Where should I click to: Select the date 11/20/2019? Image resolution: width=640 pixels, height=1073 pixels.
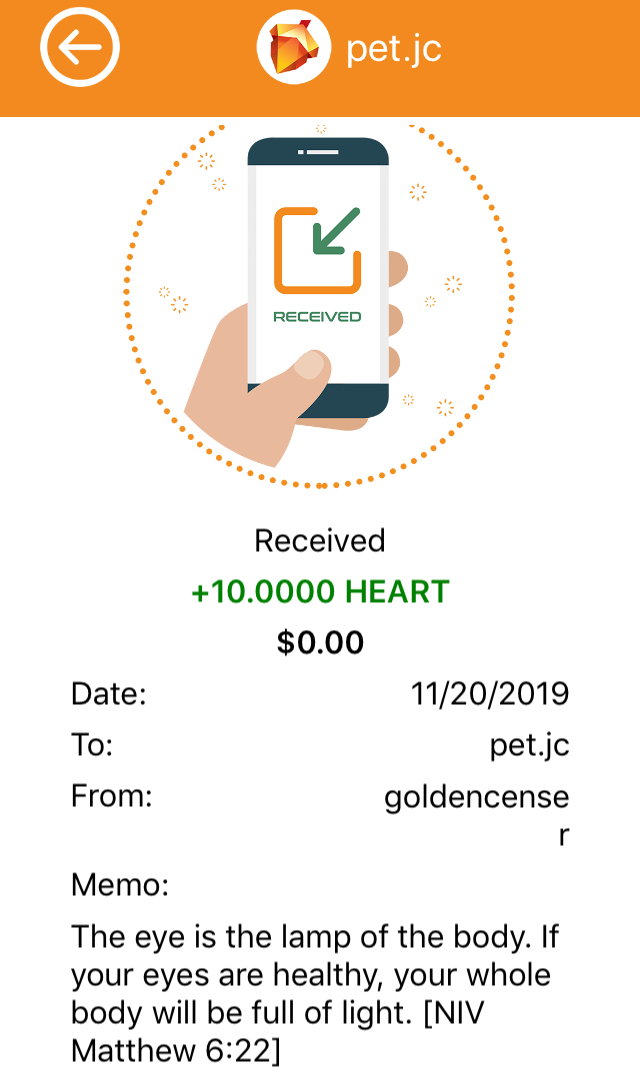click(490, 694)
